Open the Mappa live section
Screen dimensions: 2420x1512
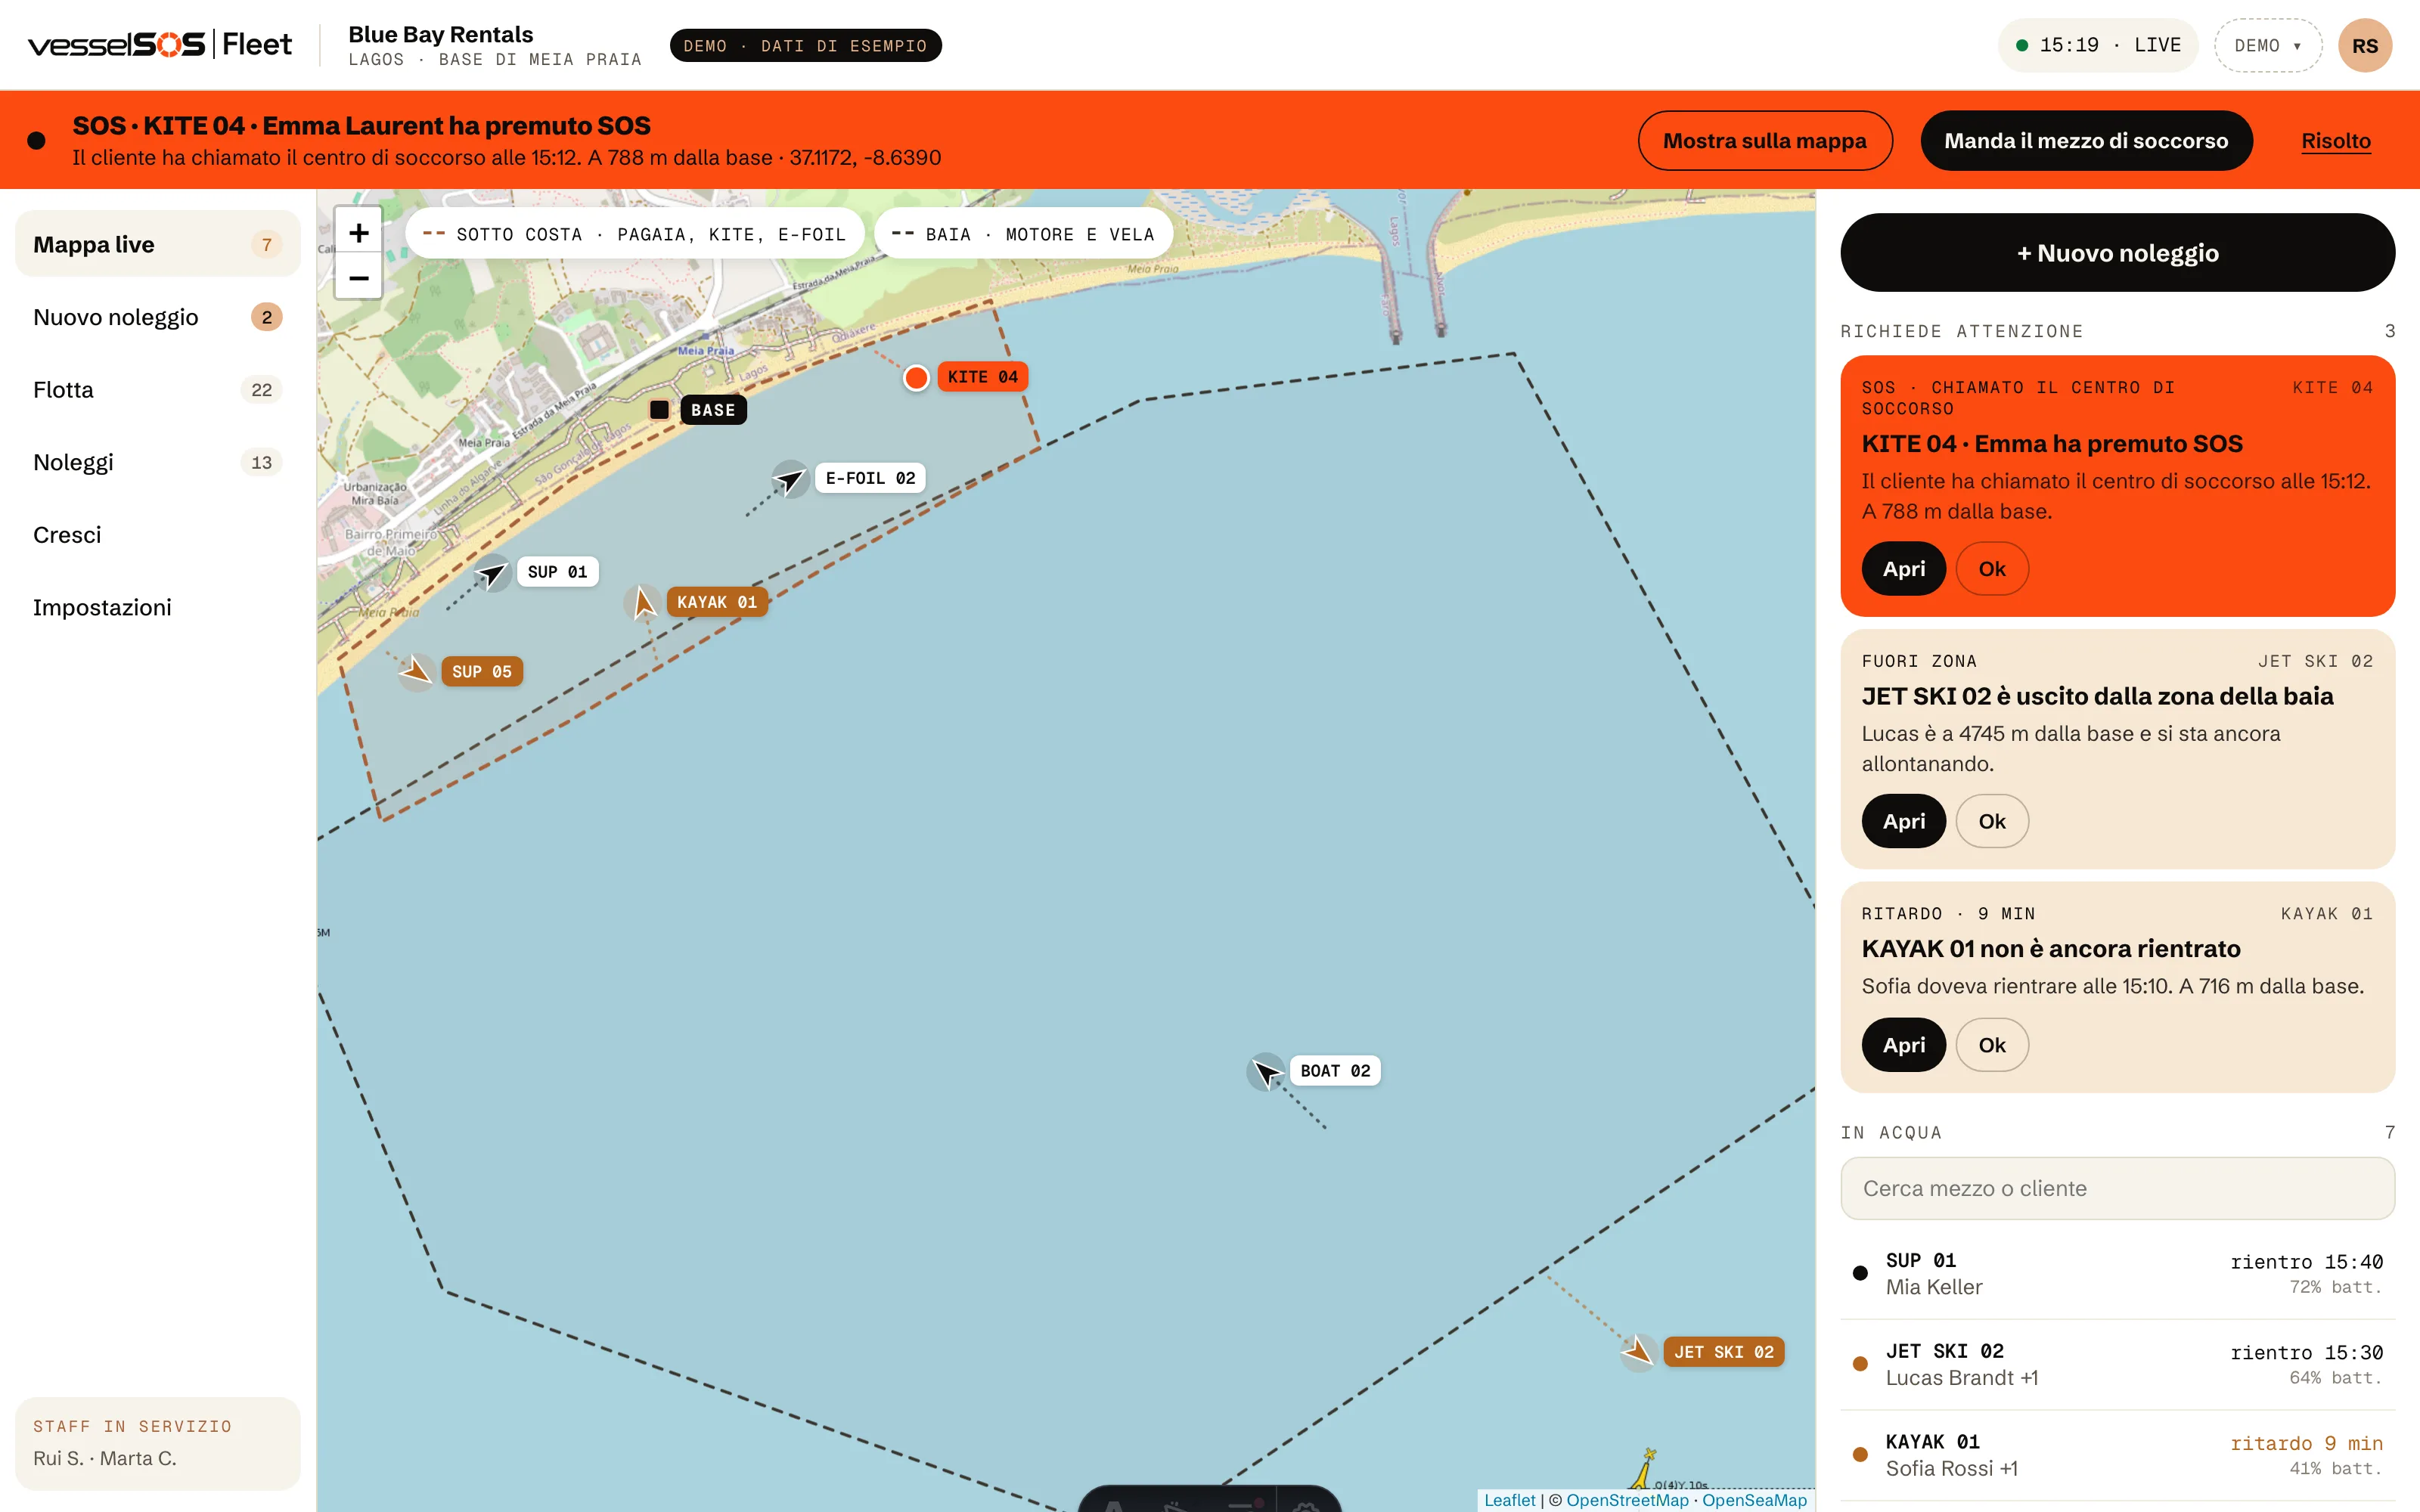tap(158, 244)
